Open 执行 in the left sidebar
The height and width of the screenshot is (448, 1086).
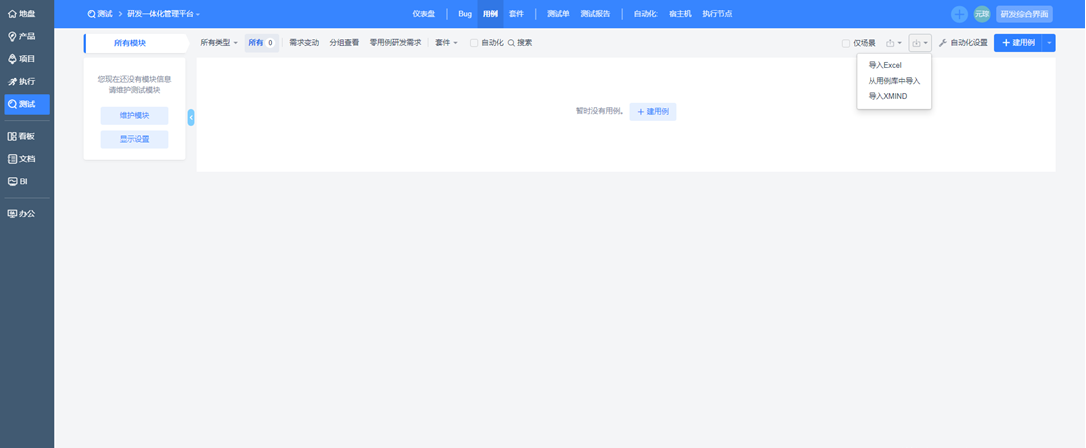click(x=26, y=82)
